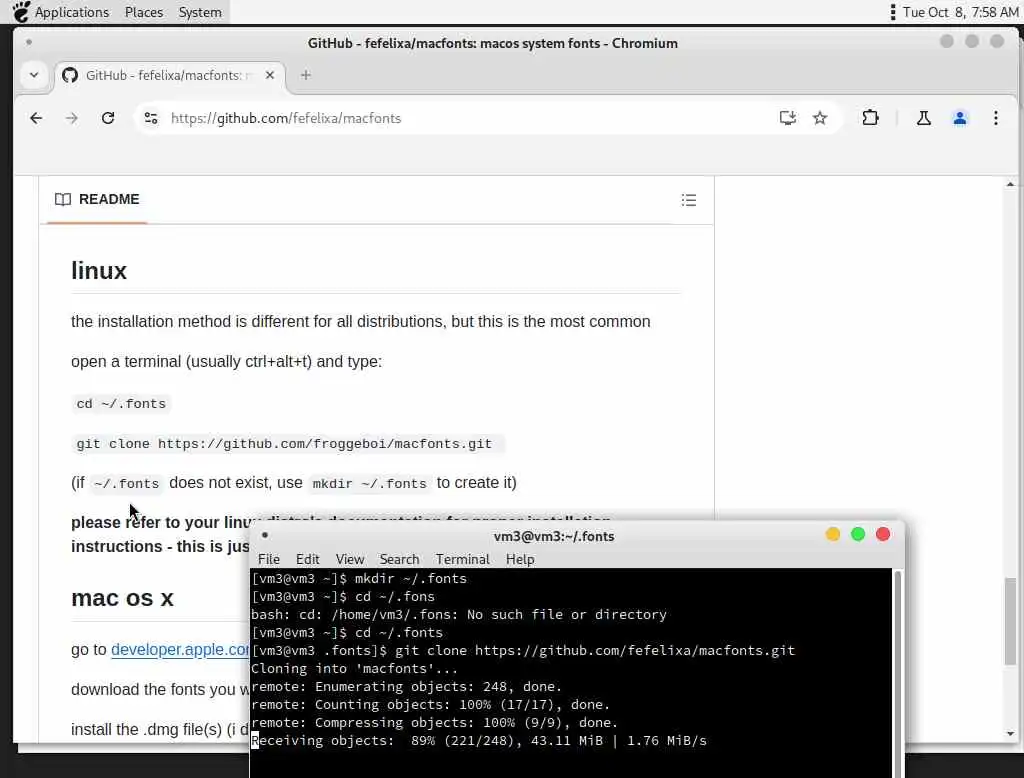Image resolution: width=1024 pixels, height=778 pixels.
Task: Minimize terminal with yellow button
Action: (833, 534)
